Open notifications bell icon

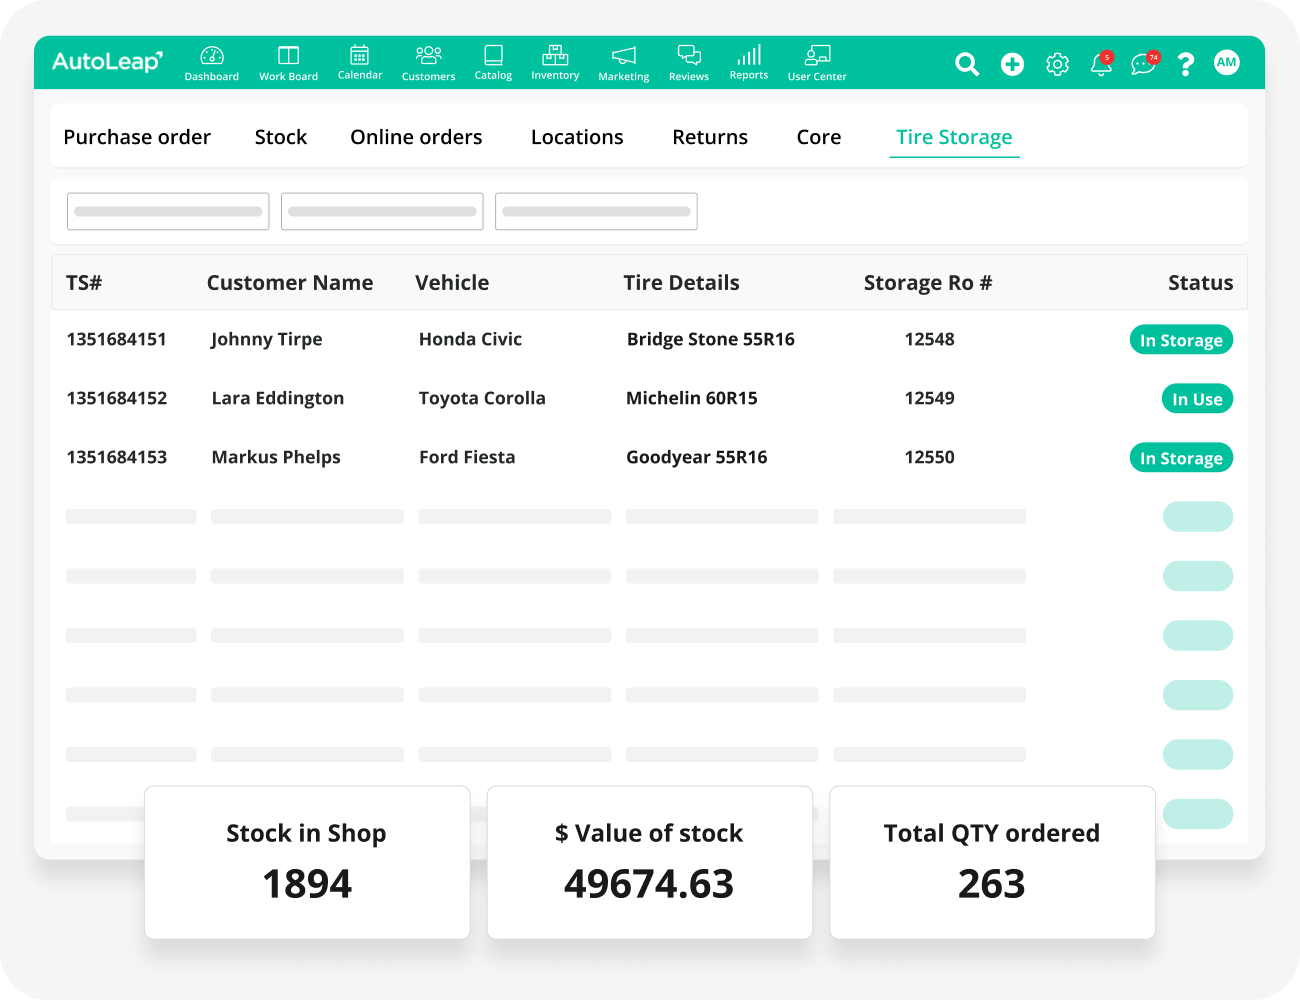[1101, 64]
